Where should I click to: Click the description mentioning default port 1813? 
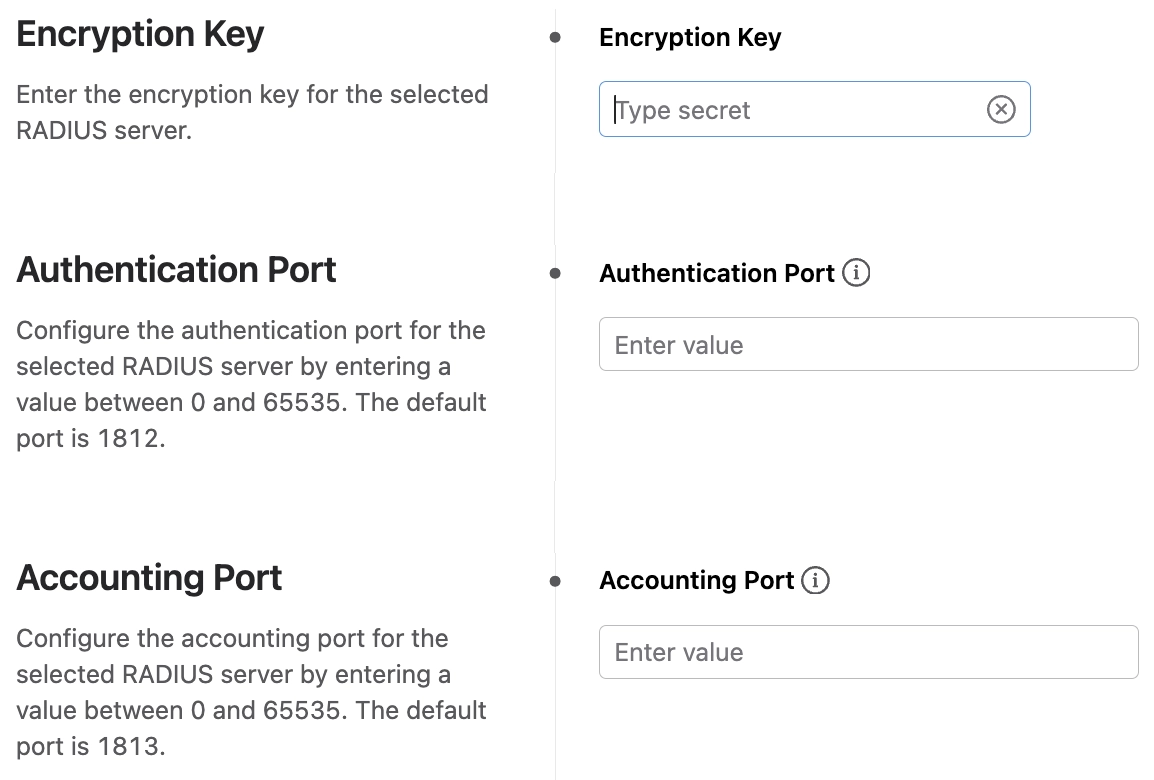click(x=252, y=692)
